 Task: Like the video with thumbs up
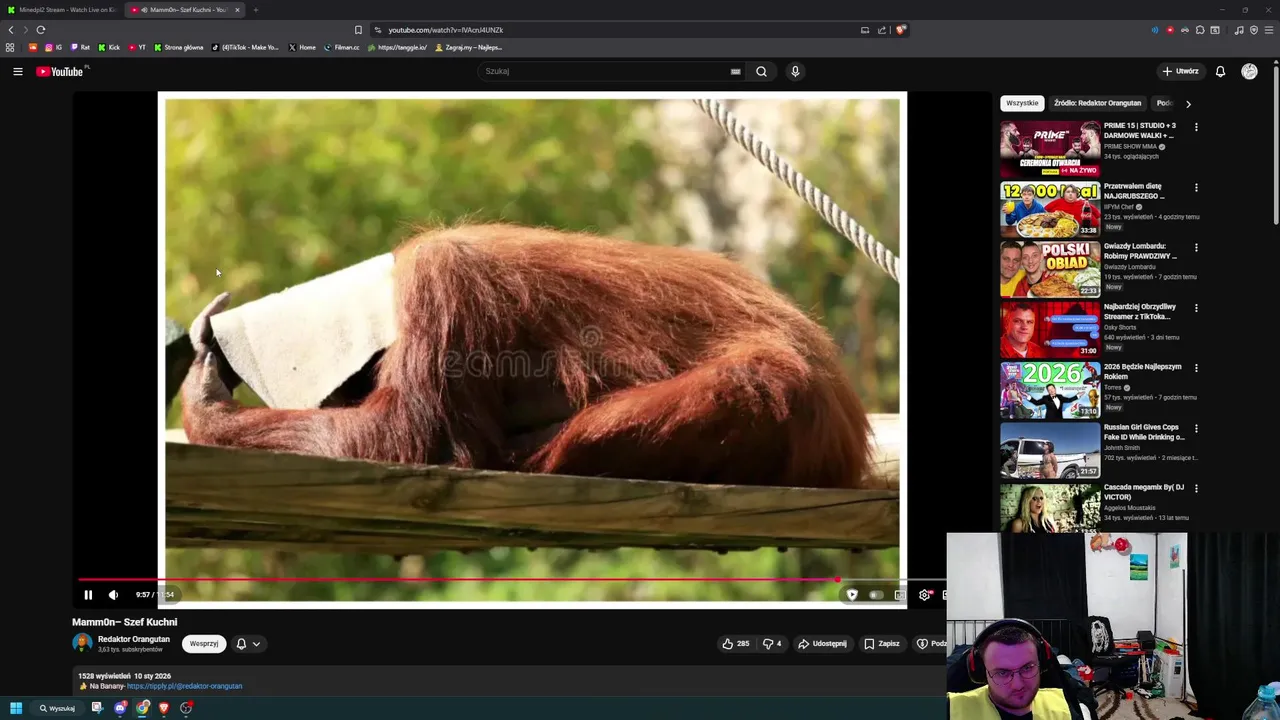point(735,644)
